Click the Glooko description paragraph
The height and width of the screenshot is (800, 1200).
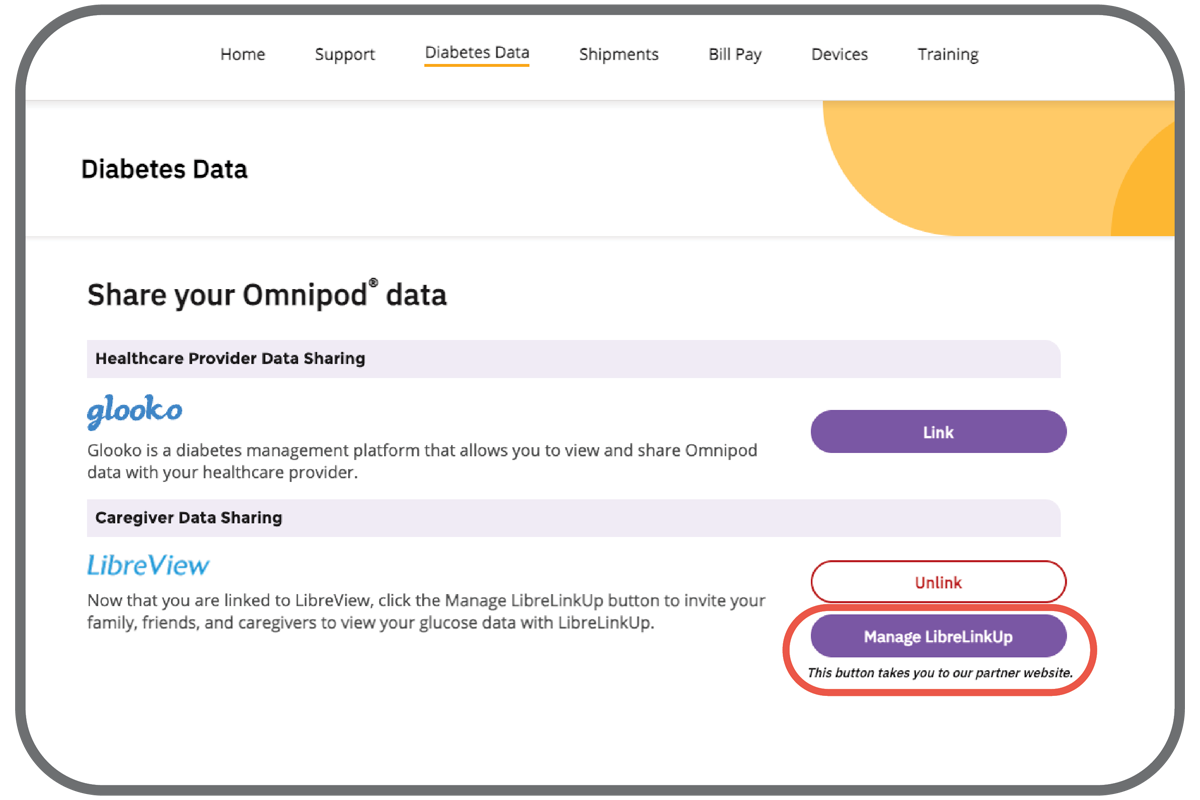[422, 461]
